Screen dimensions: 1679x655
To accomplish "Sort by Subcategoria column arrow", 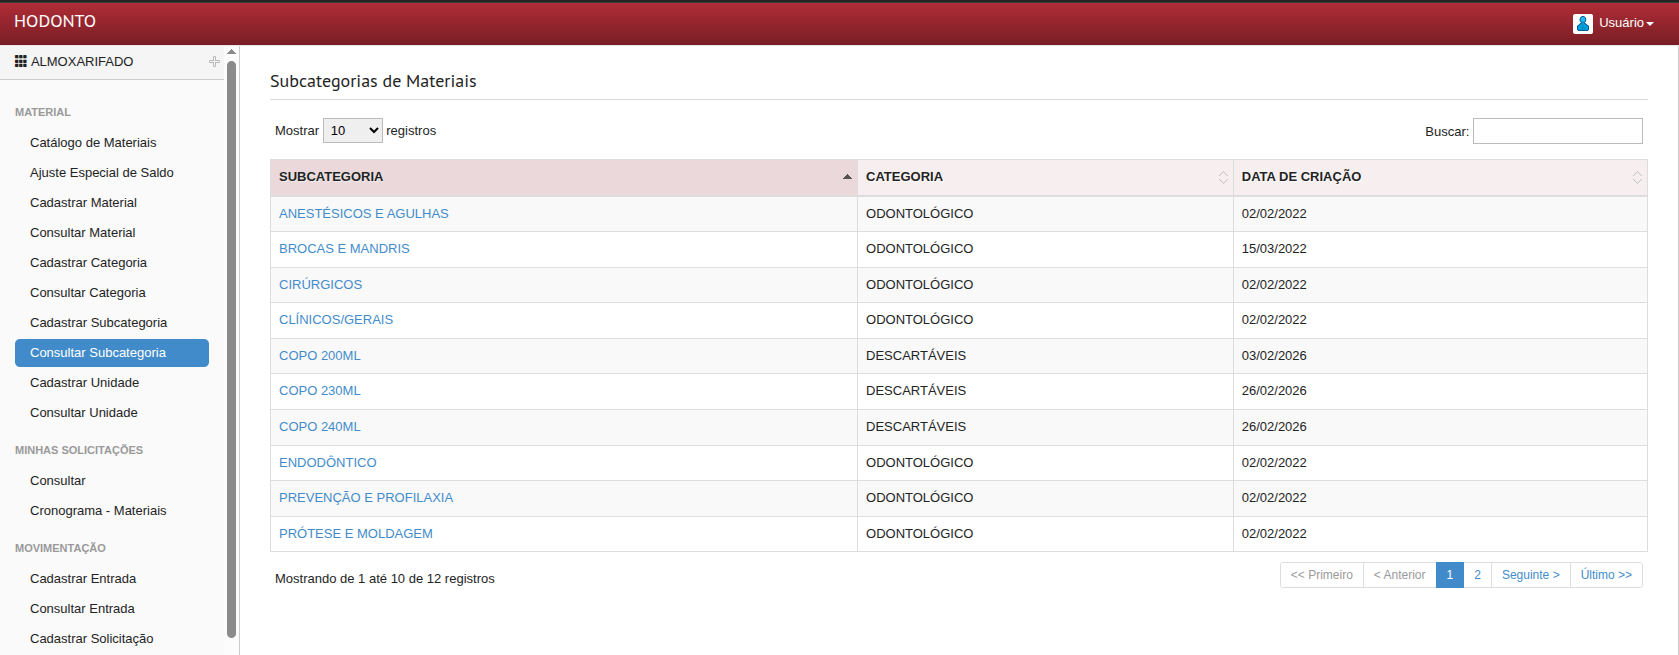I will pos(847,177).
